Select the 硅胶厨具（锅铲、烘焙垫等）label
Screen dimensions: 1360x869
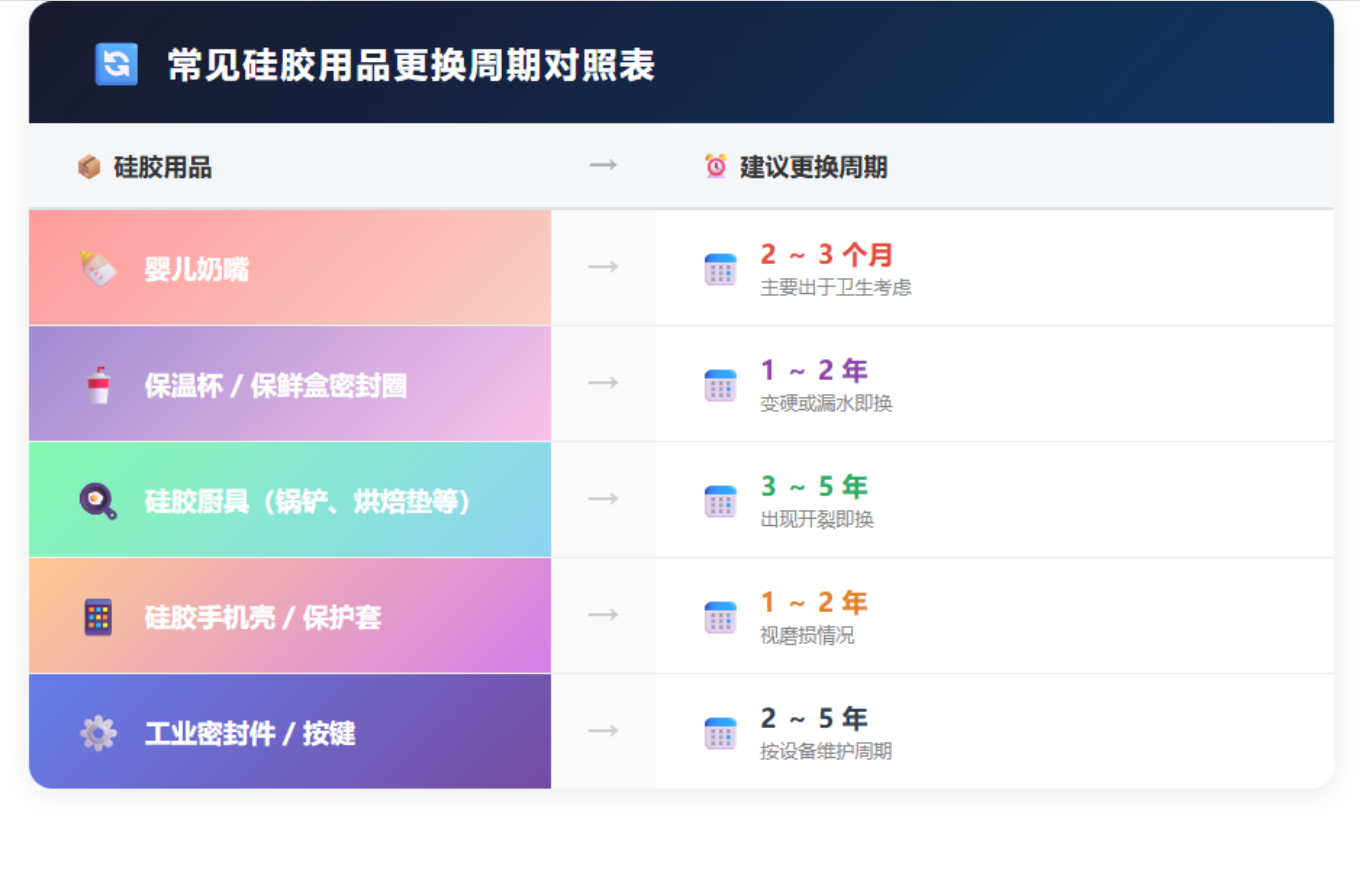tap(308, 502)
